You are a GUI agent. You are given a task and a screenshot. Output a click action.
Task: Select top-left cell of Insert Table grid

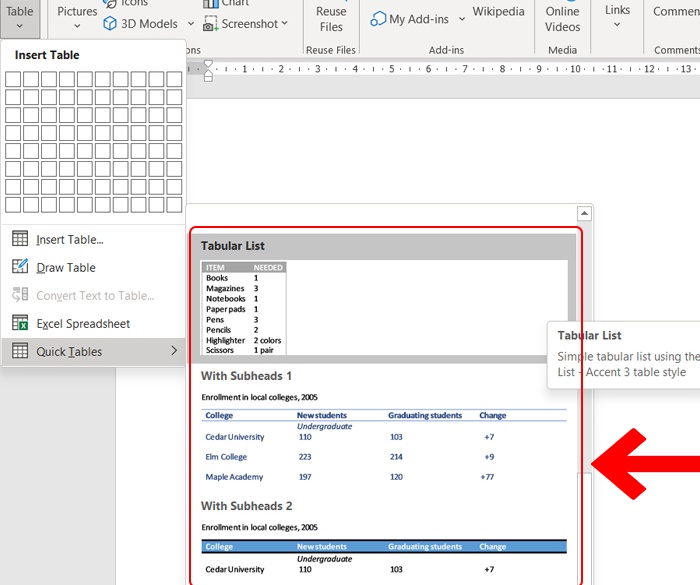point(13,79)
